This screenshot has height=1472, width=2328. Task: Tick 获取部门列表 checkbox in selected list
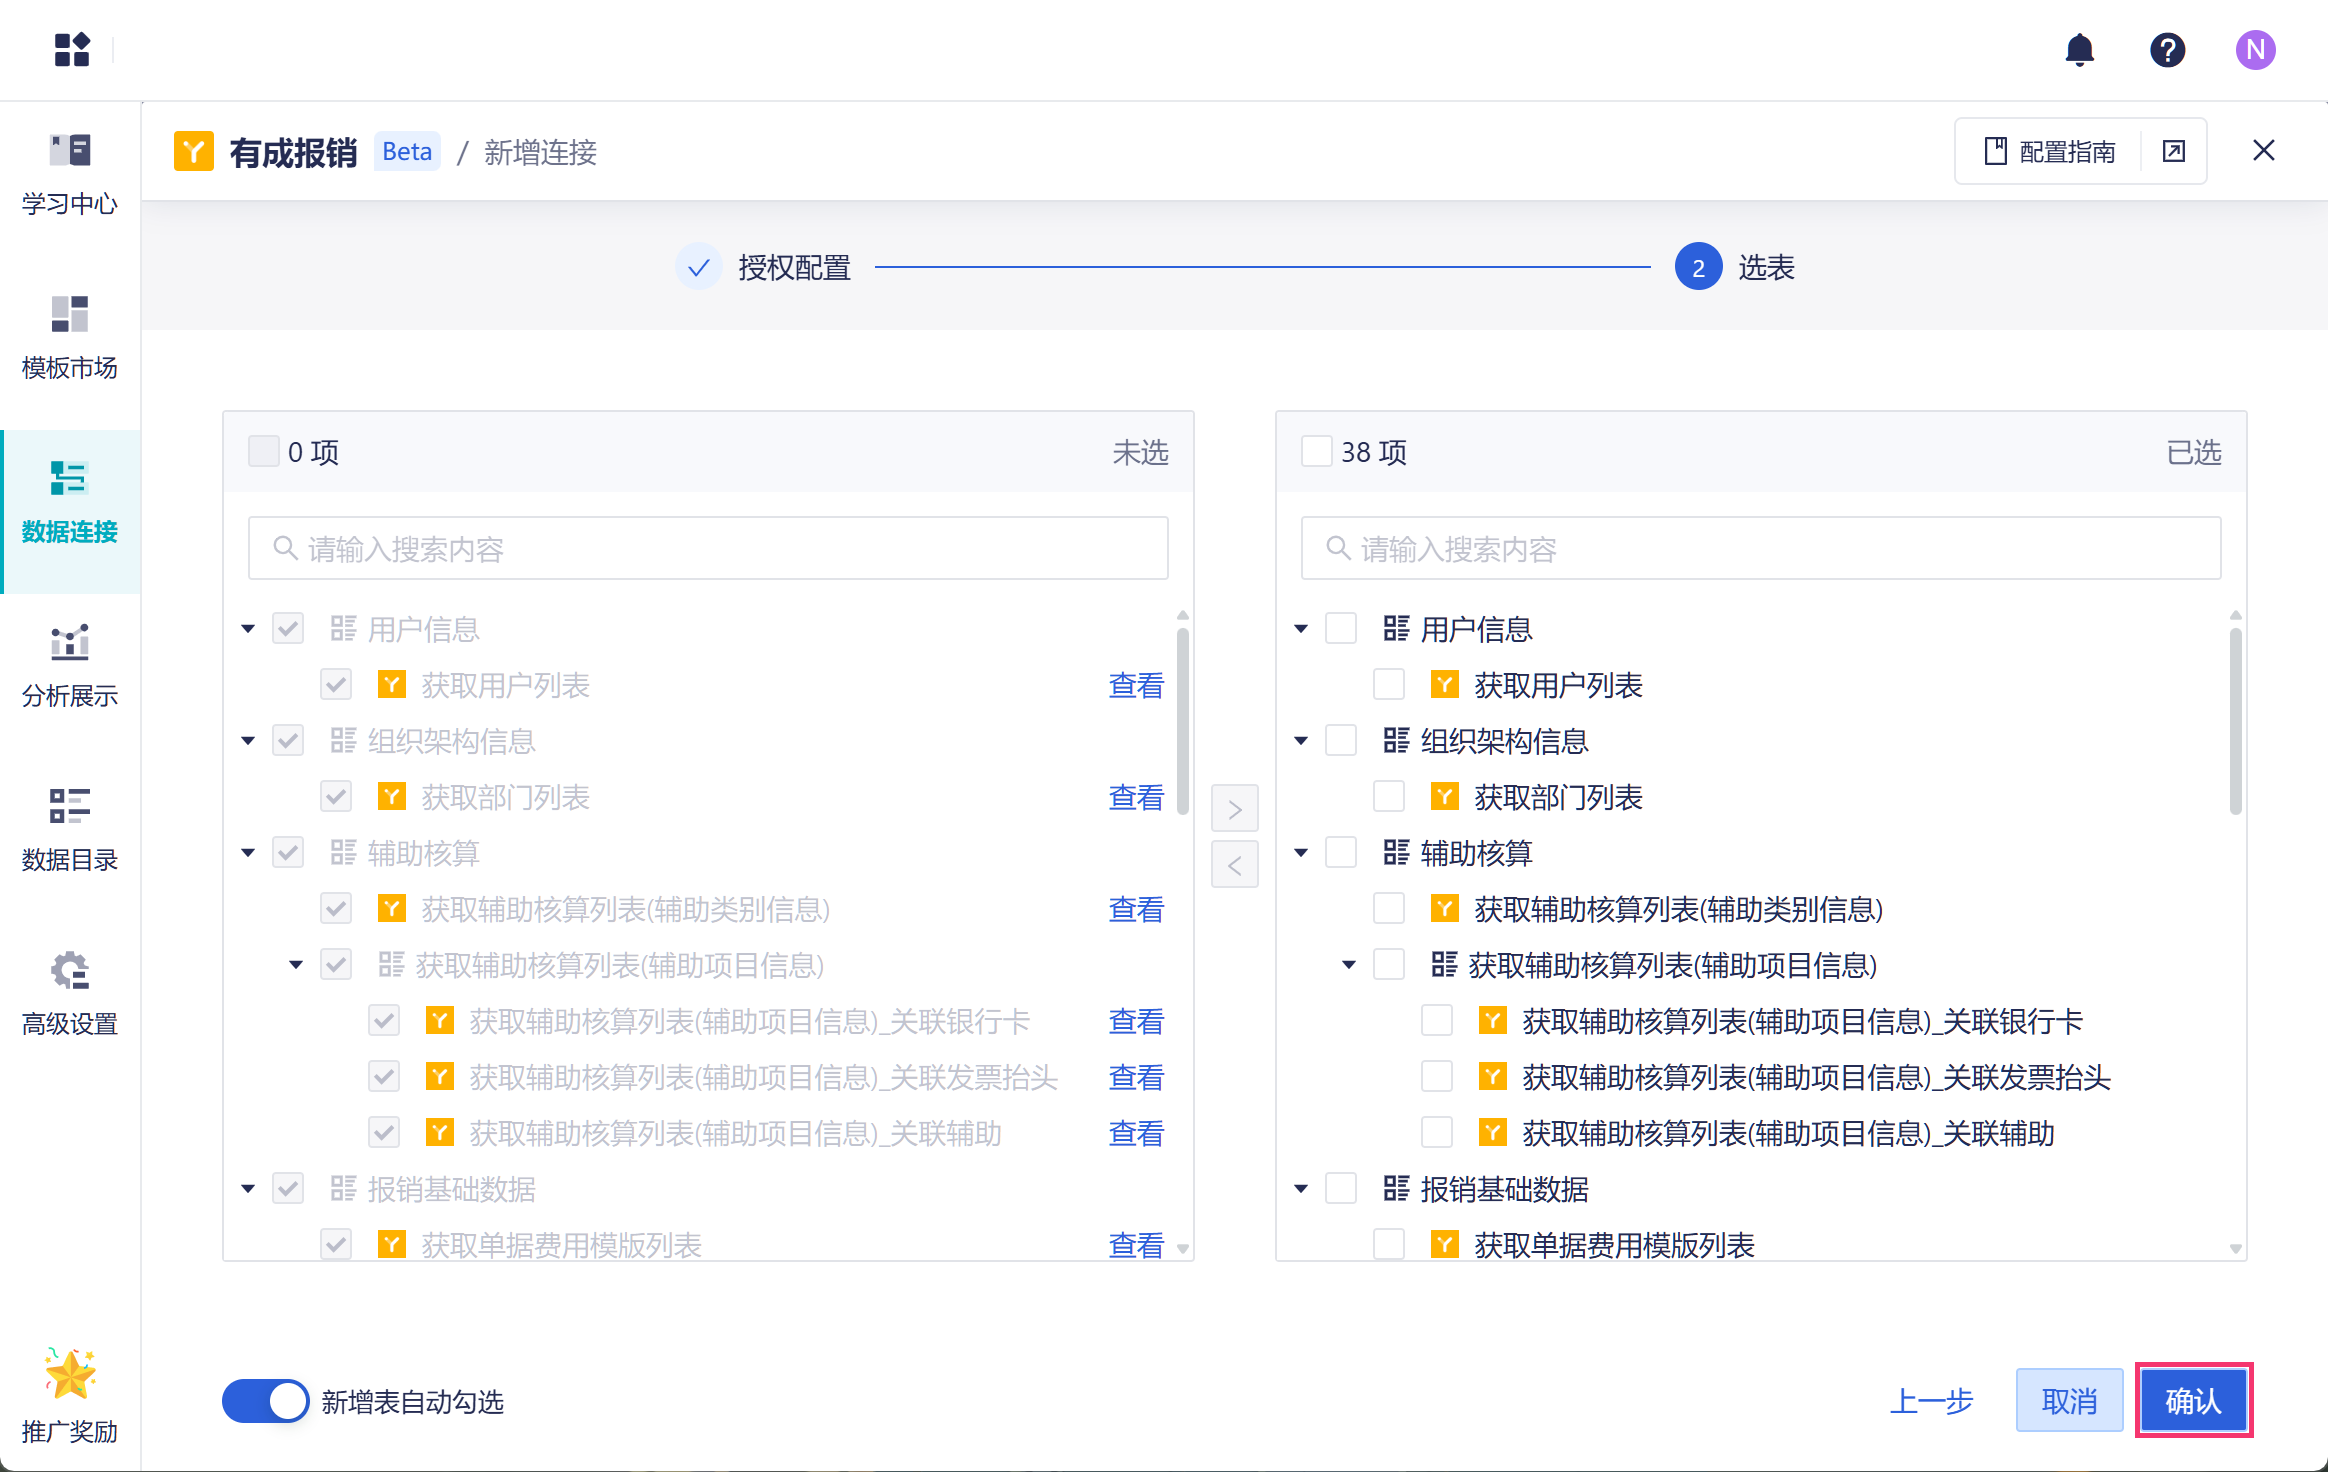(x=1388, y=797)
